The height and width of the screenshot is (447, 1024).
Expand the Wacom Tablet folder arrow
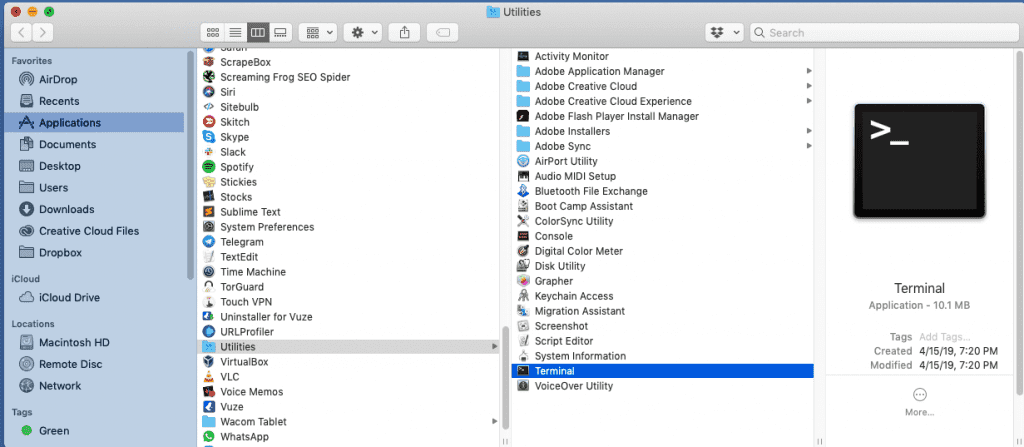tap(494, 422)
